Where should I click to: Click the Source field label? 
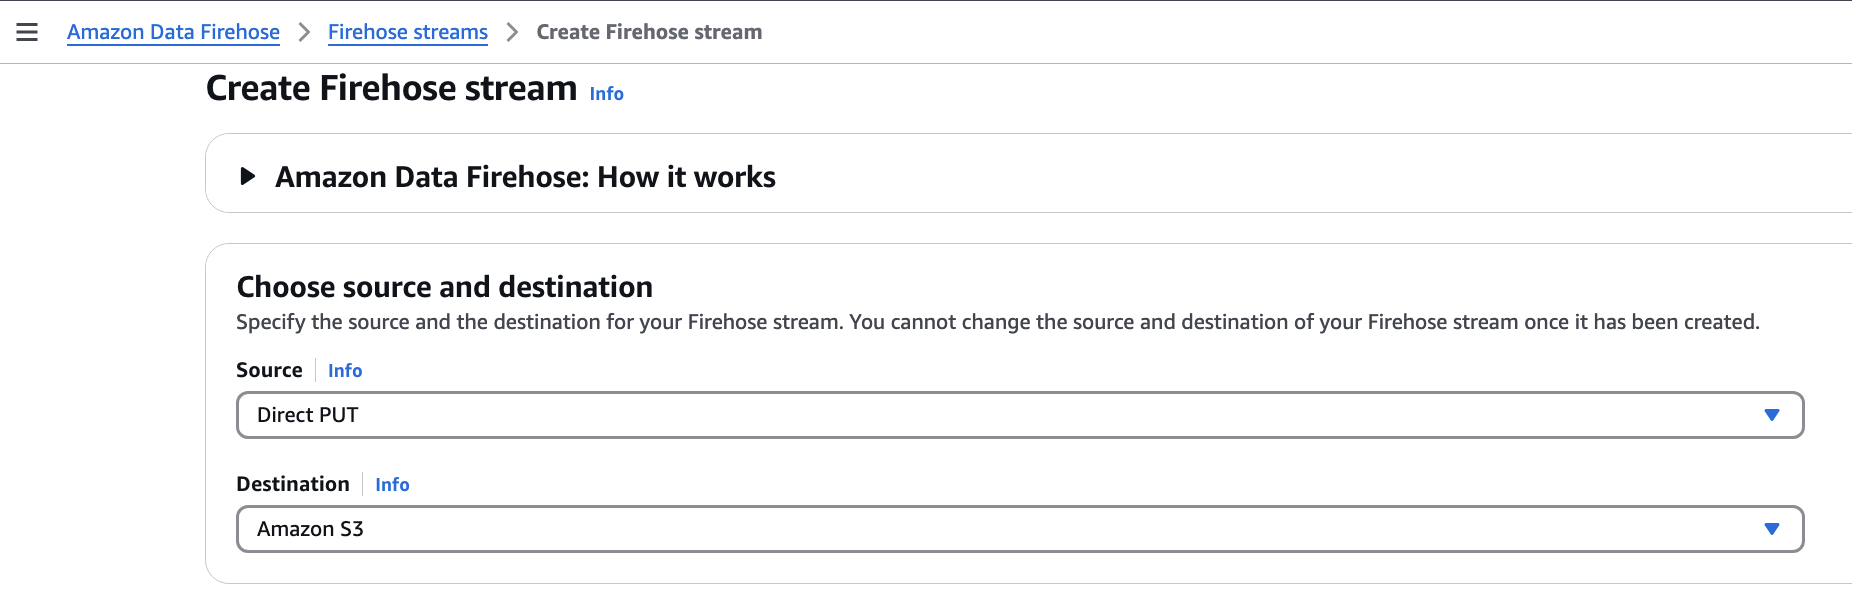click(269, 370)
